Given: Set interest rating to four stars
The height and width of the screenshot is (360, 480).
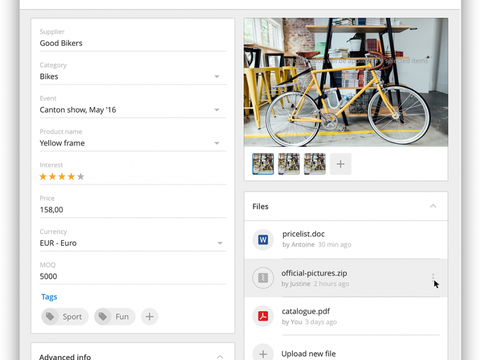Looking at the screenshot, I should (71, 177).
